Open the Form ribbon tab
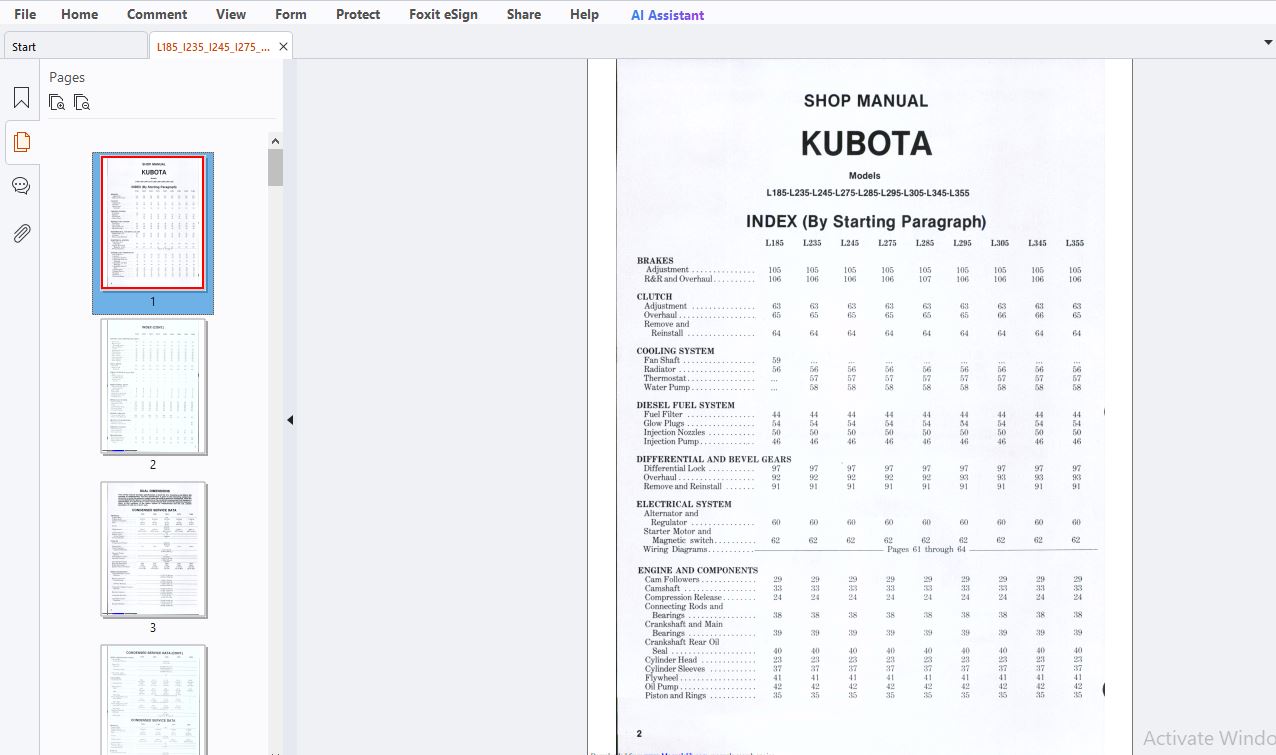 pyautogui.click(x=291, y=14)
